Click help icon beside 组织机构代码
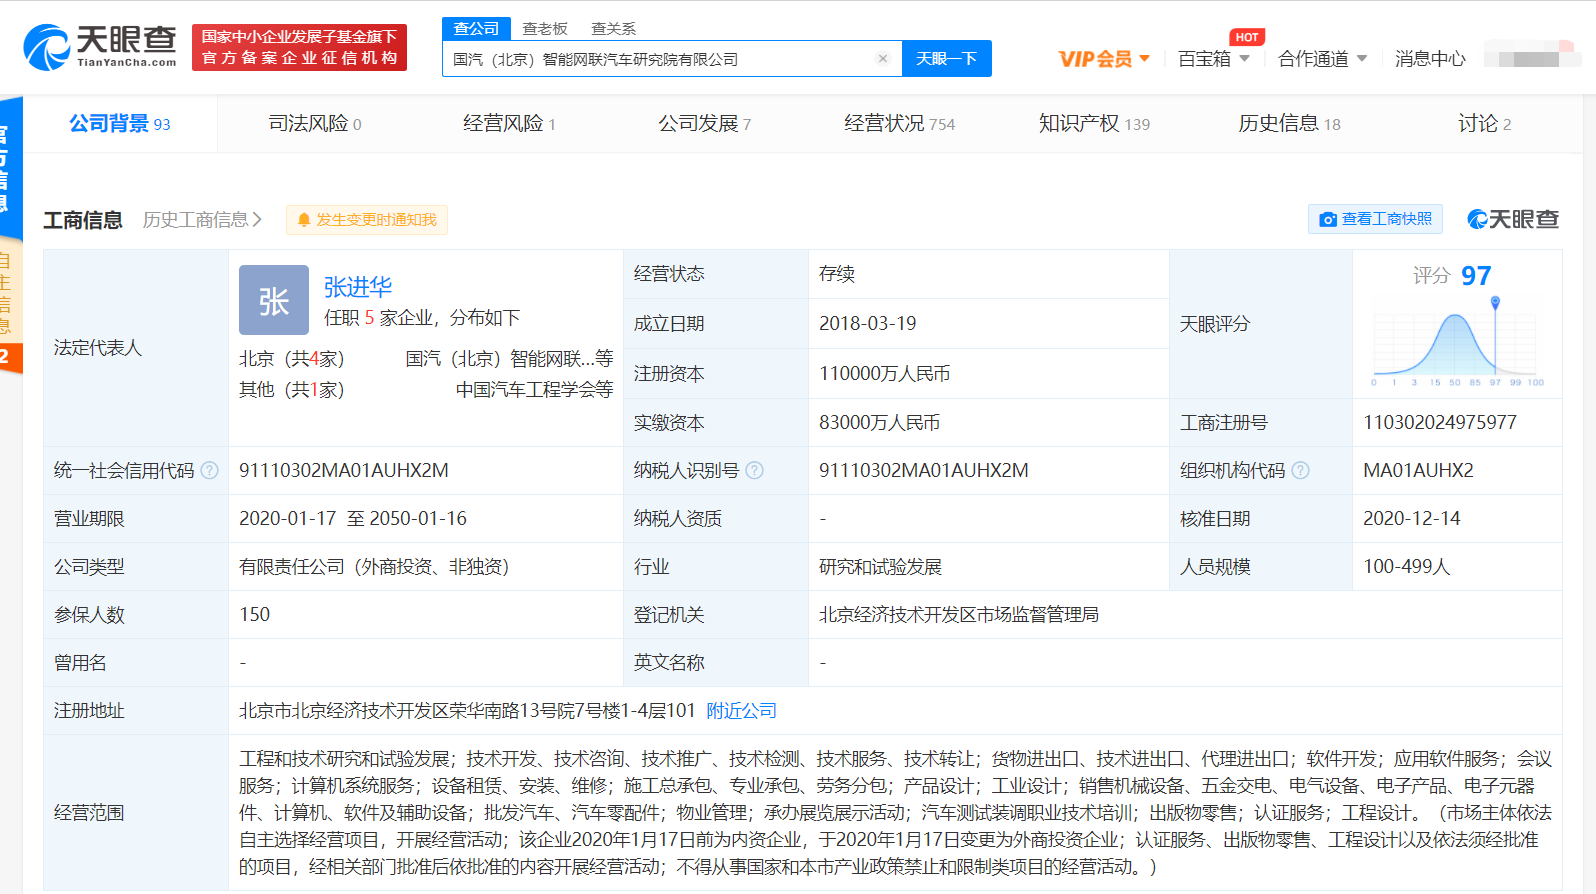 pyautogui.click(x=1300, y=470)
